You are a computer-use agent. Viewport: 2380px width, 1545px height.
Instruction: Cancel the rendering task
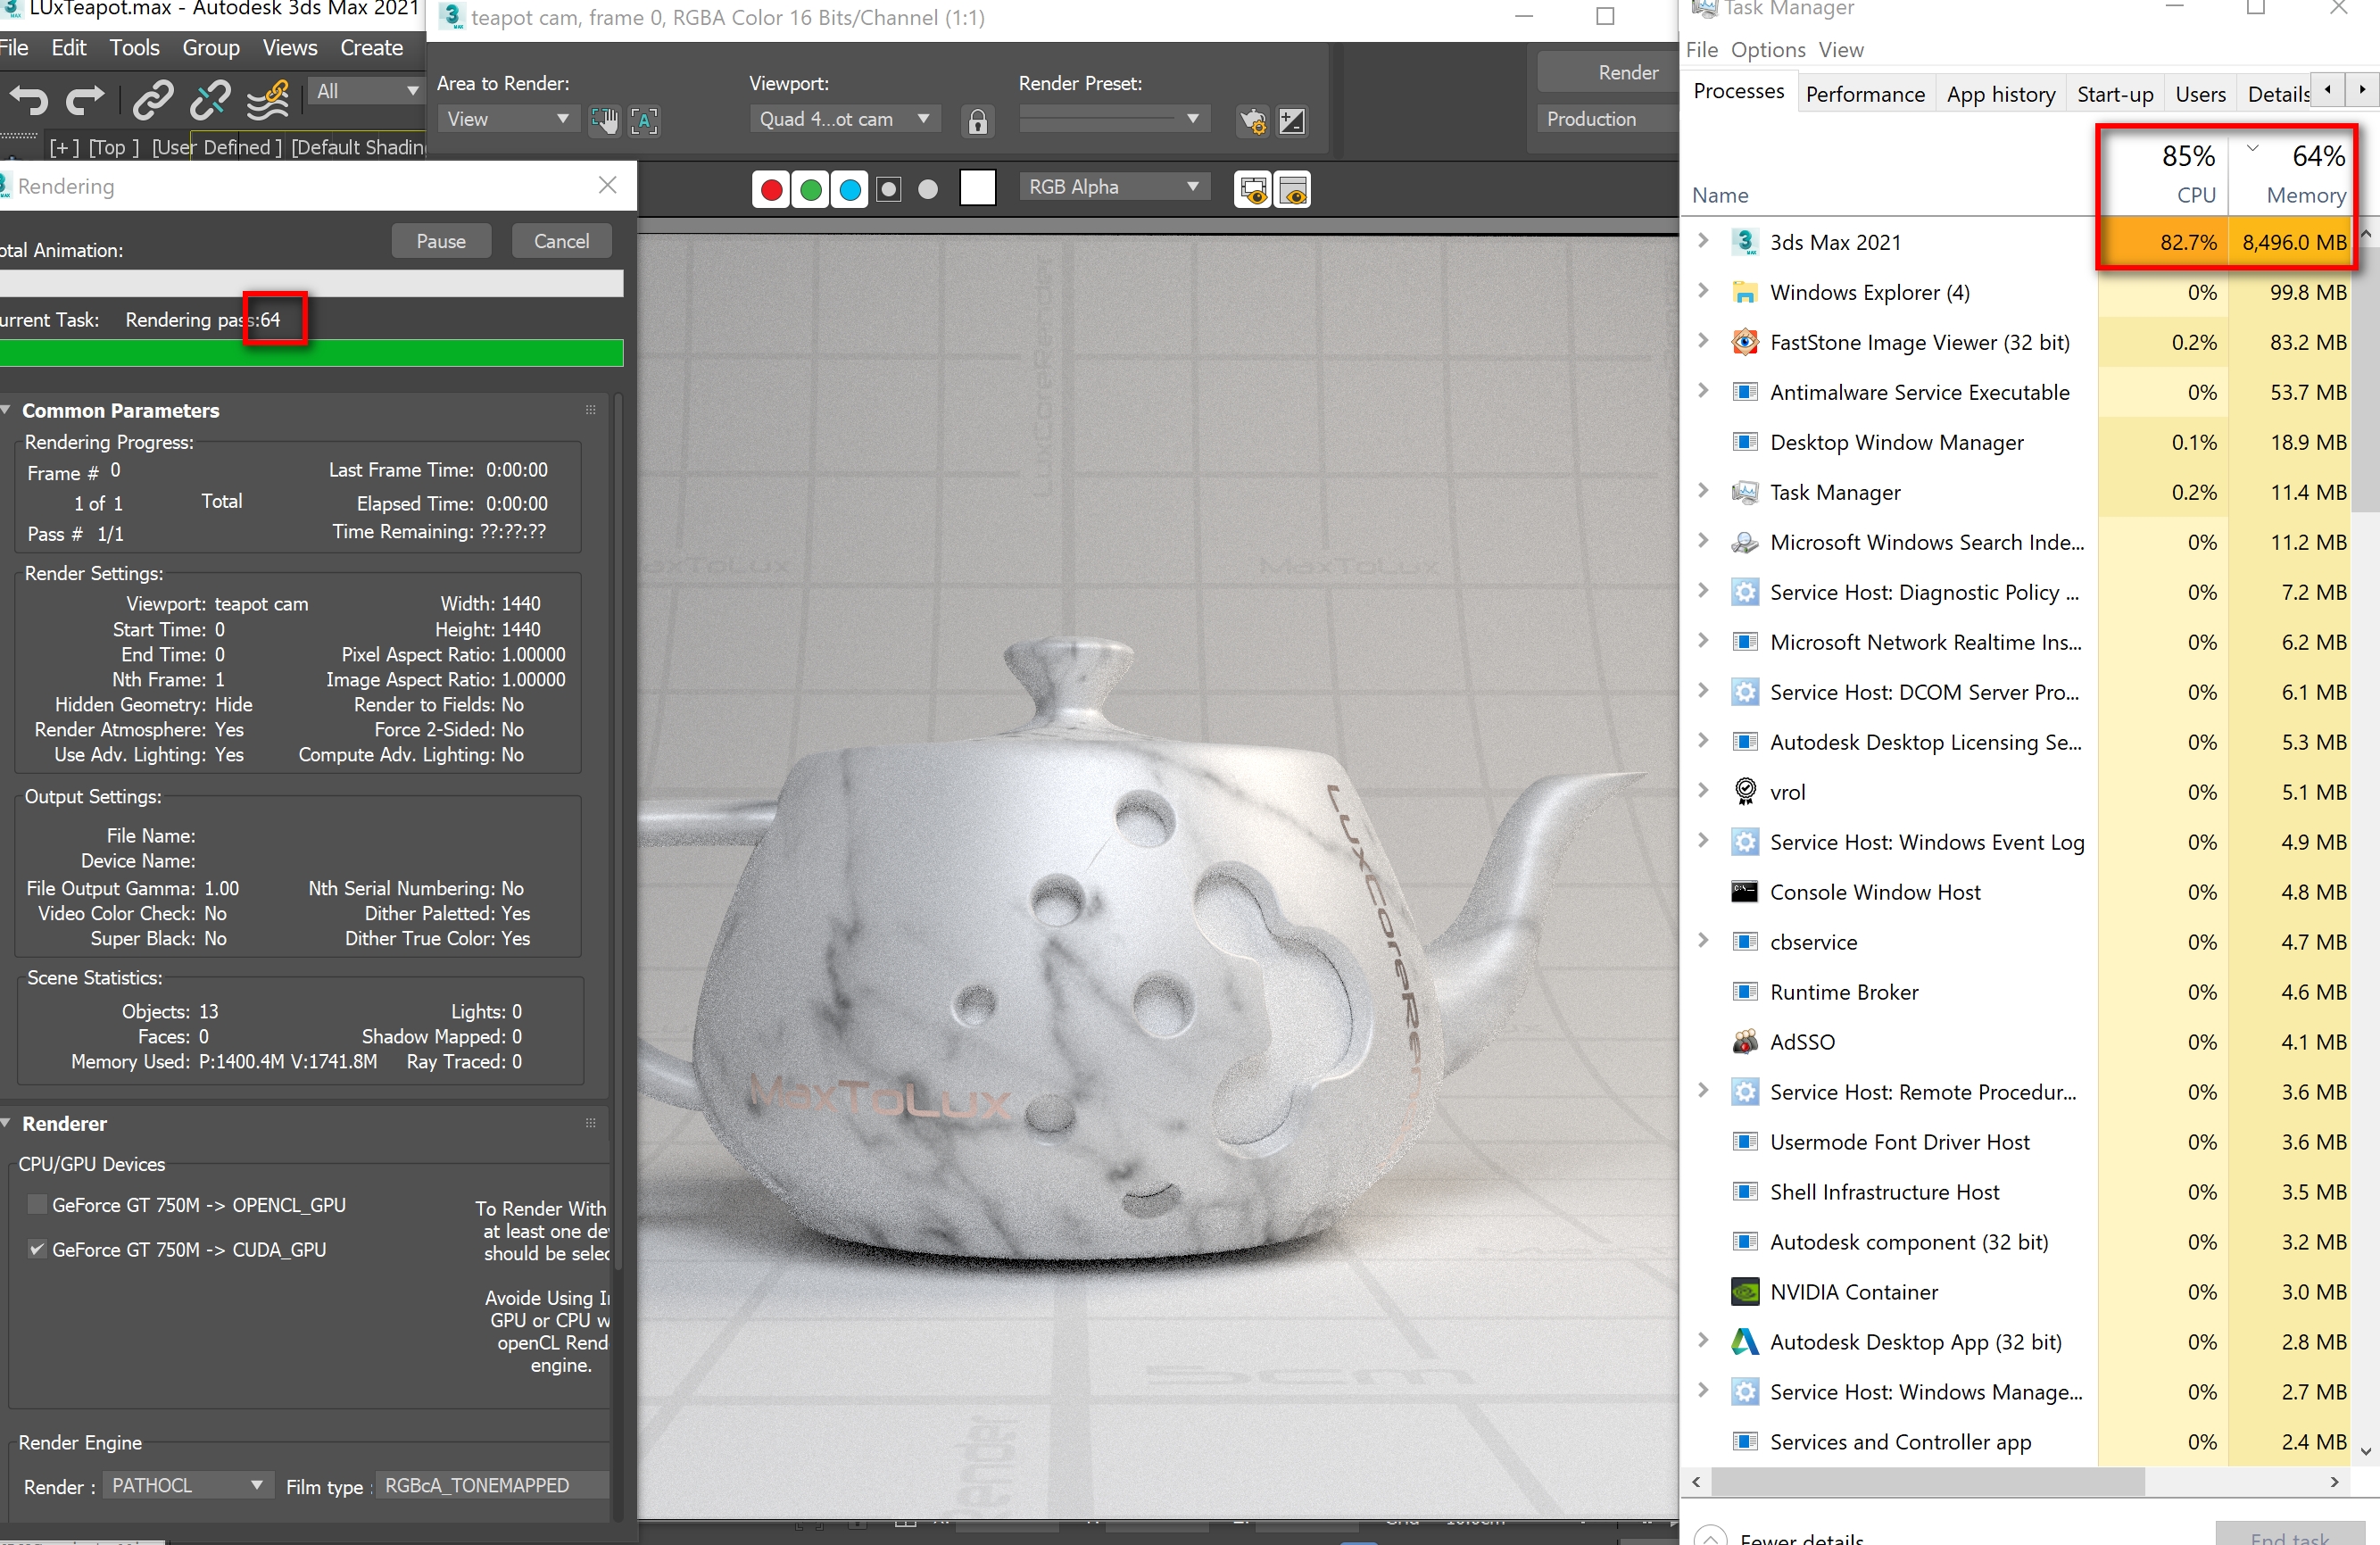pyautogui.click(x=561, y=241)
